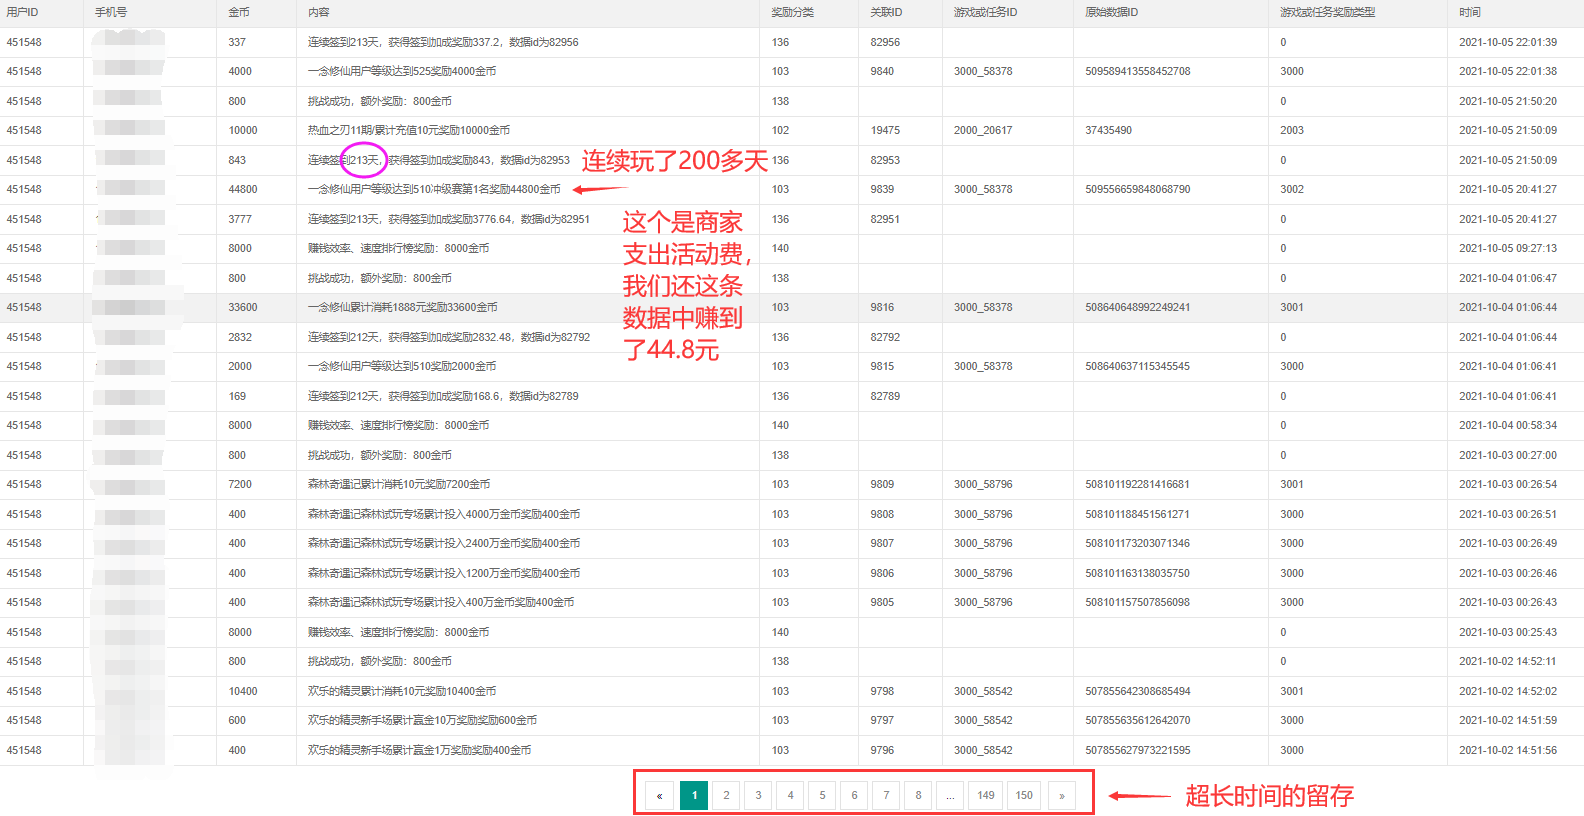The height and width of the screenshot is (816, 1584).
Task: Select page 4 in the pagination bar
Action: pyautogui.click(x=790, y=795)
